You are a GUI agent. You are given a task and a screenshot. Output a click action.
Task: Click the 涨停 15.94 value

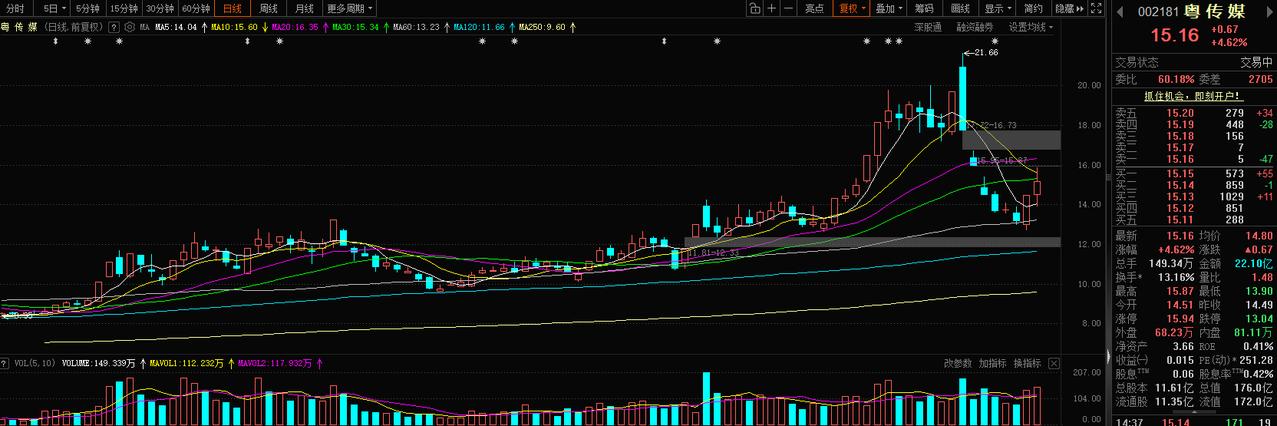(x=1181, y=318)
